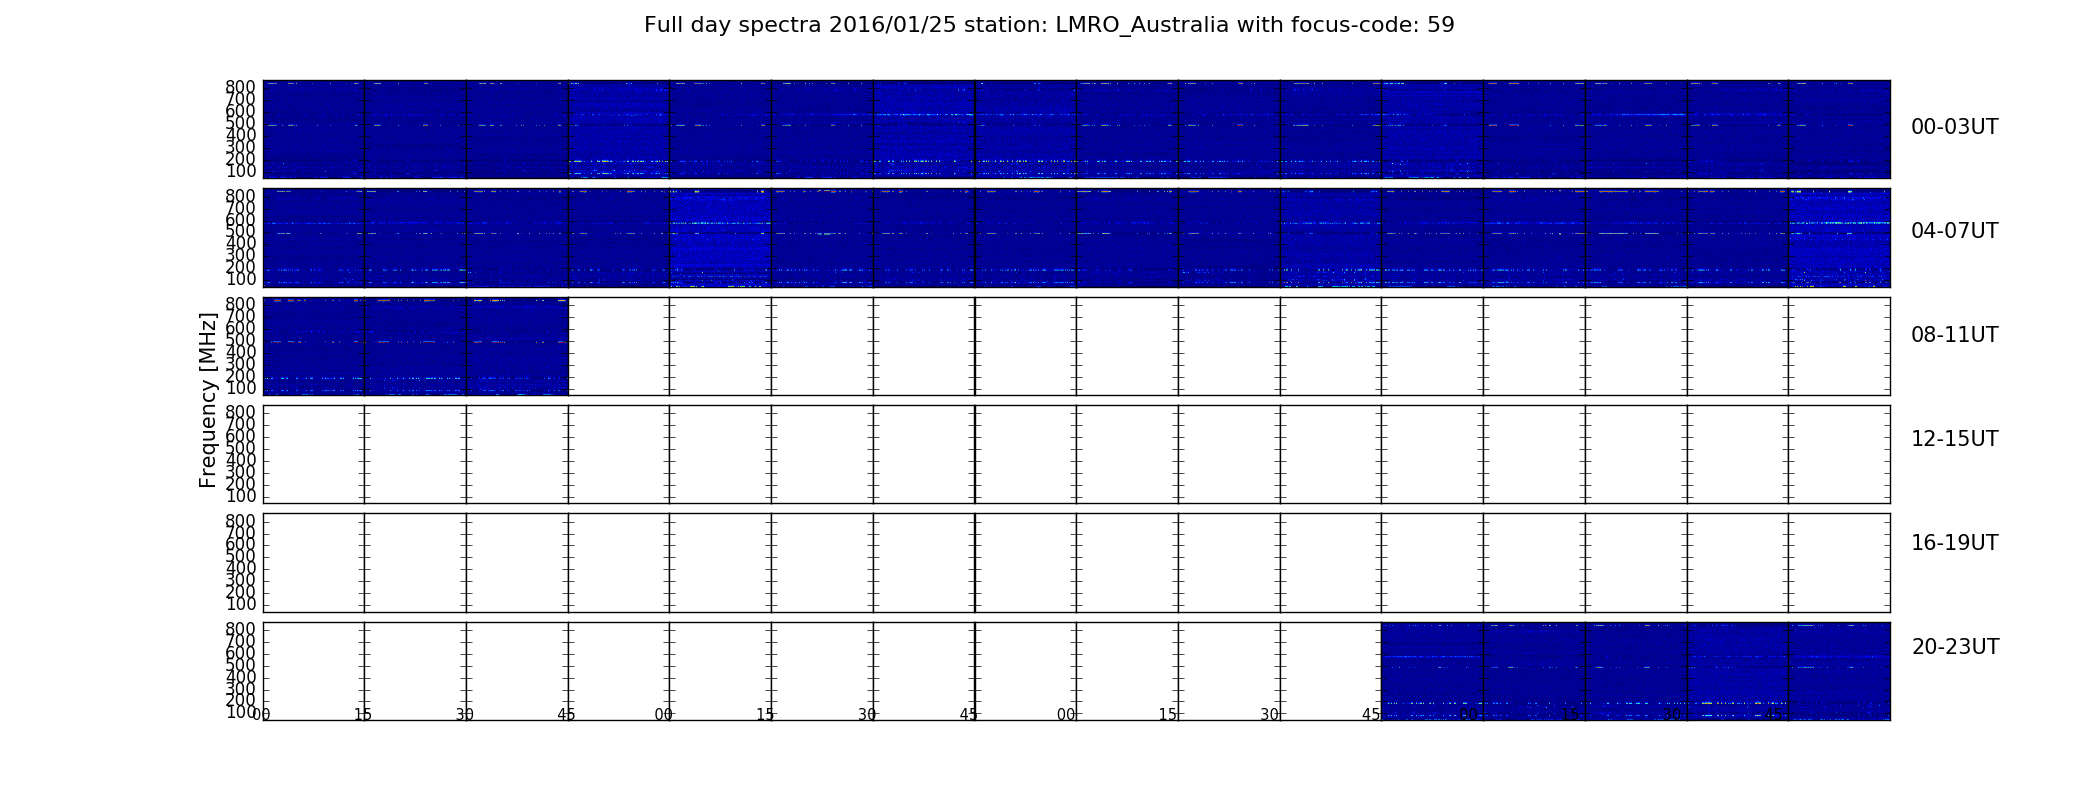
Task: Click the '16-19UT' row label
Action: [x=1954, y=543]
